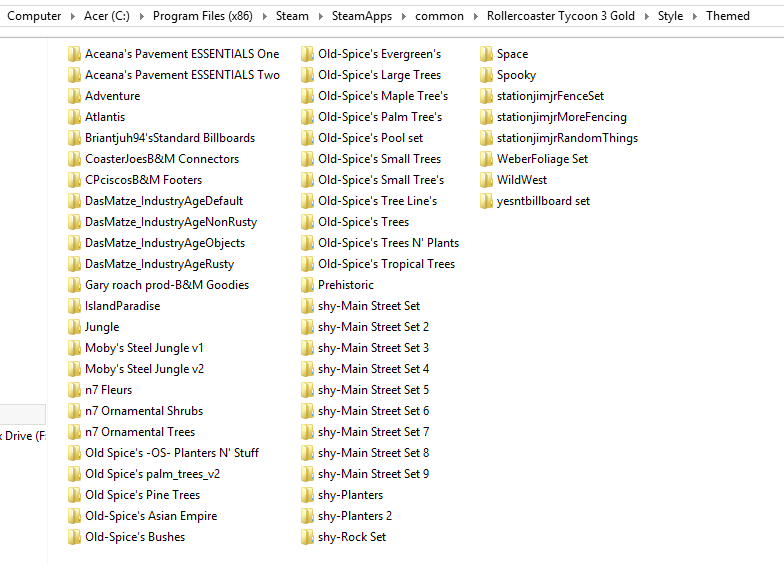784x568 pixels.
Task: Select the shy-Main Street Set 5 folder
Action: pyautogui.click(x=373, y=390)
